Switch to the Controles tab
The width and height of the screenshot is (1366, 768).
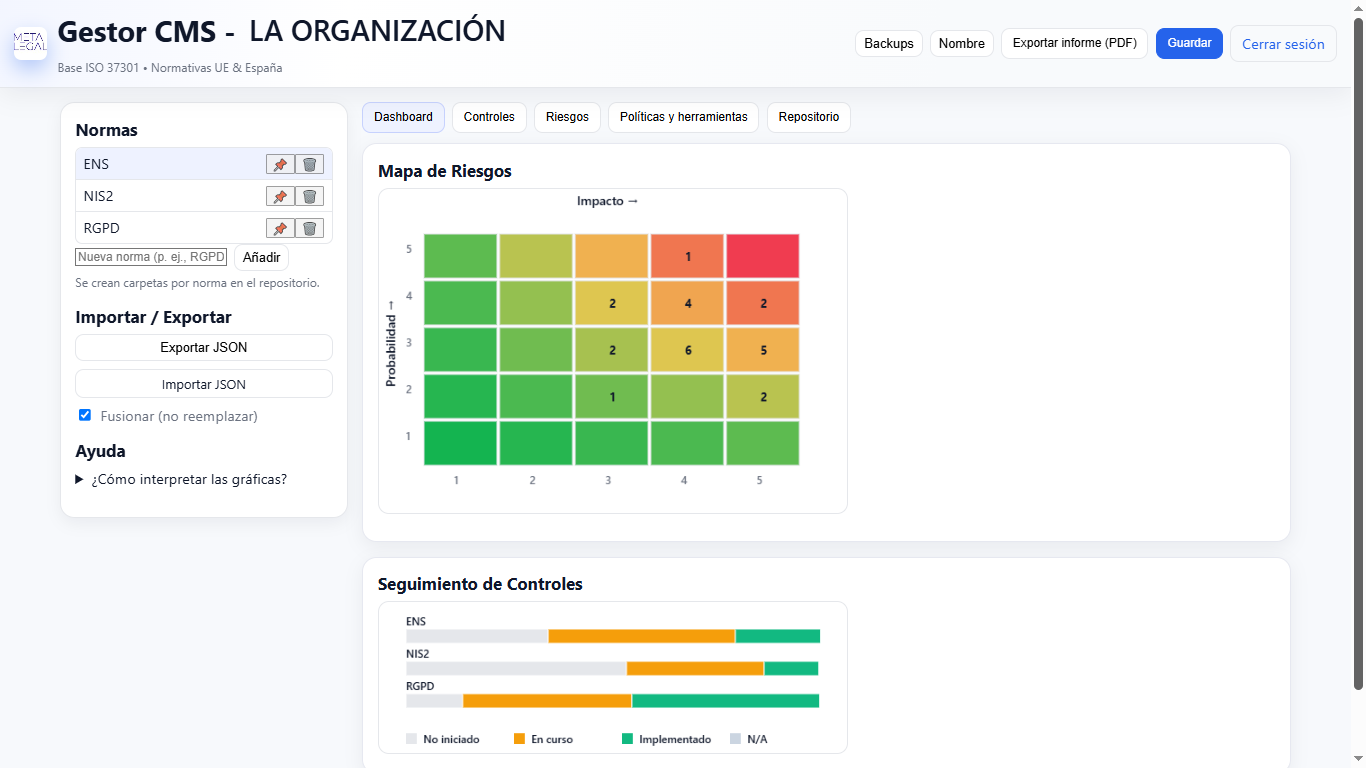click(x=489, y=117)
